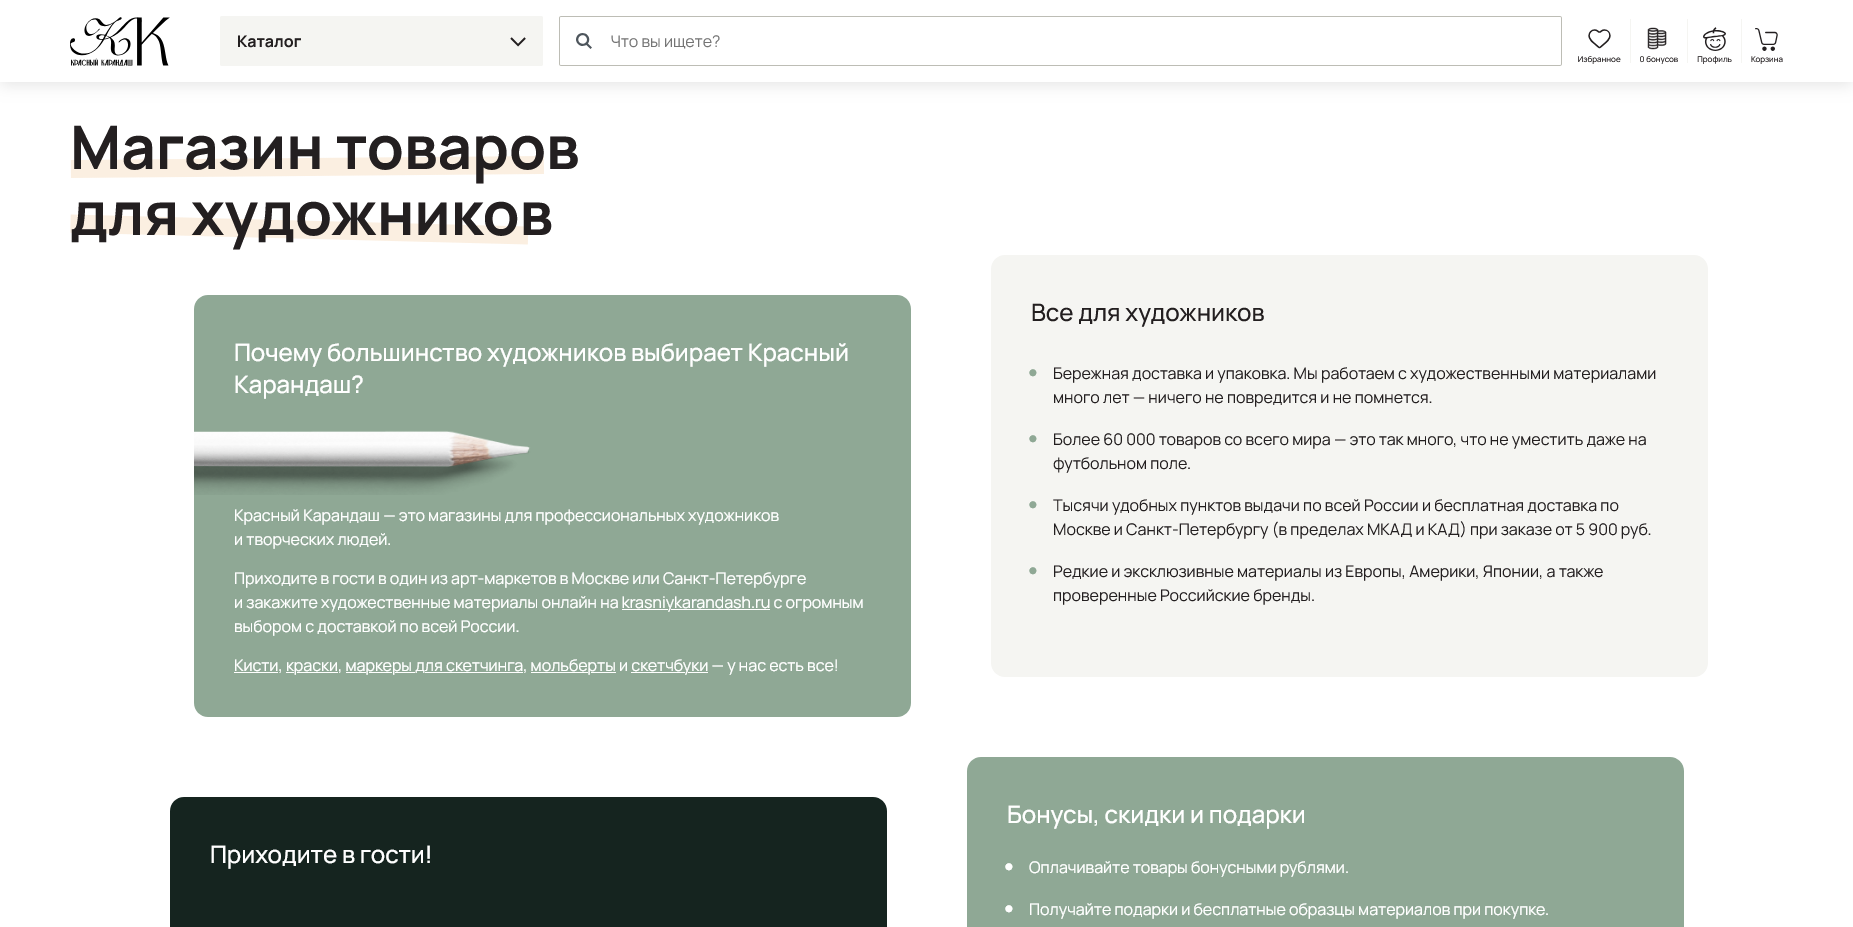
Task: Click 'Получайте подарки и бесплатные образцы' text
Action: pyautogui.click(x=1289, y=909)
